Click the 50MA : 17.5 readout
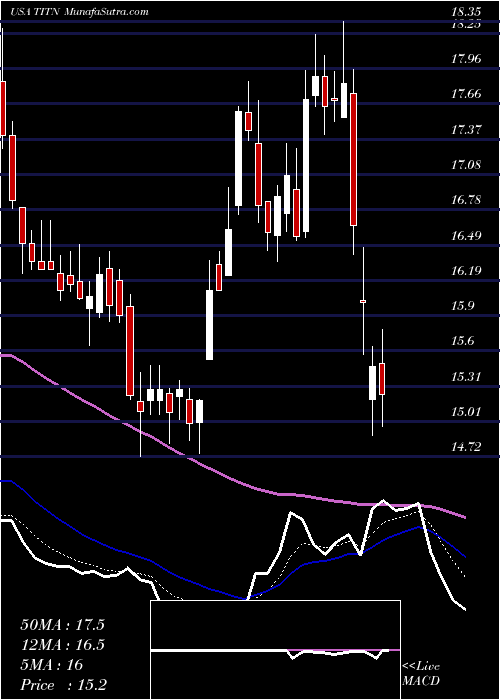The height and width of the screenshot is (700, 500). (x=62, y=625)
